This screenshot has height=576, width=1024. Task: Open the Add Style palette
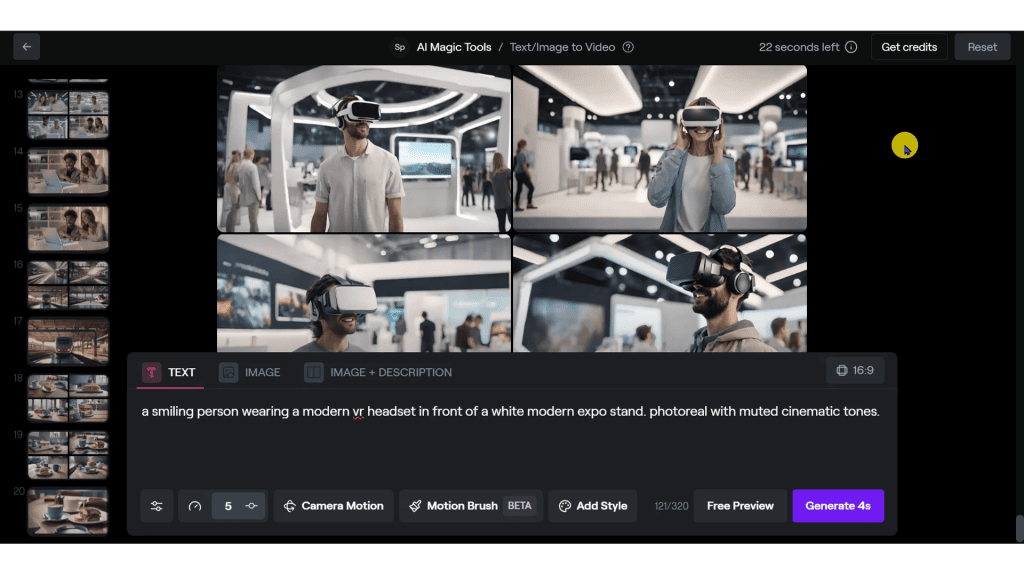(592, 506)
